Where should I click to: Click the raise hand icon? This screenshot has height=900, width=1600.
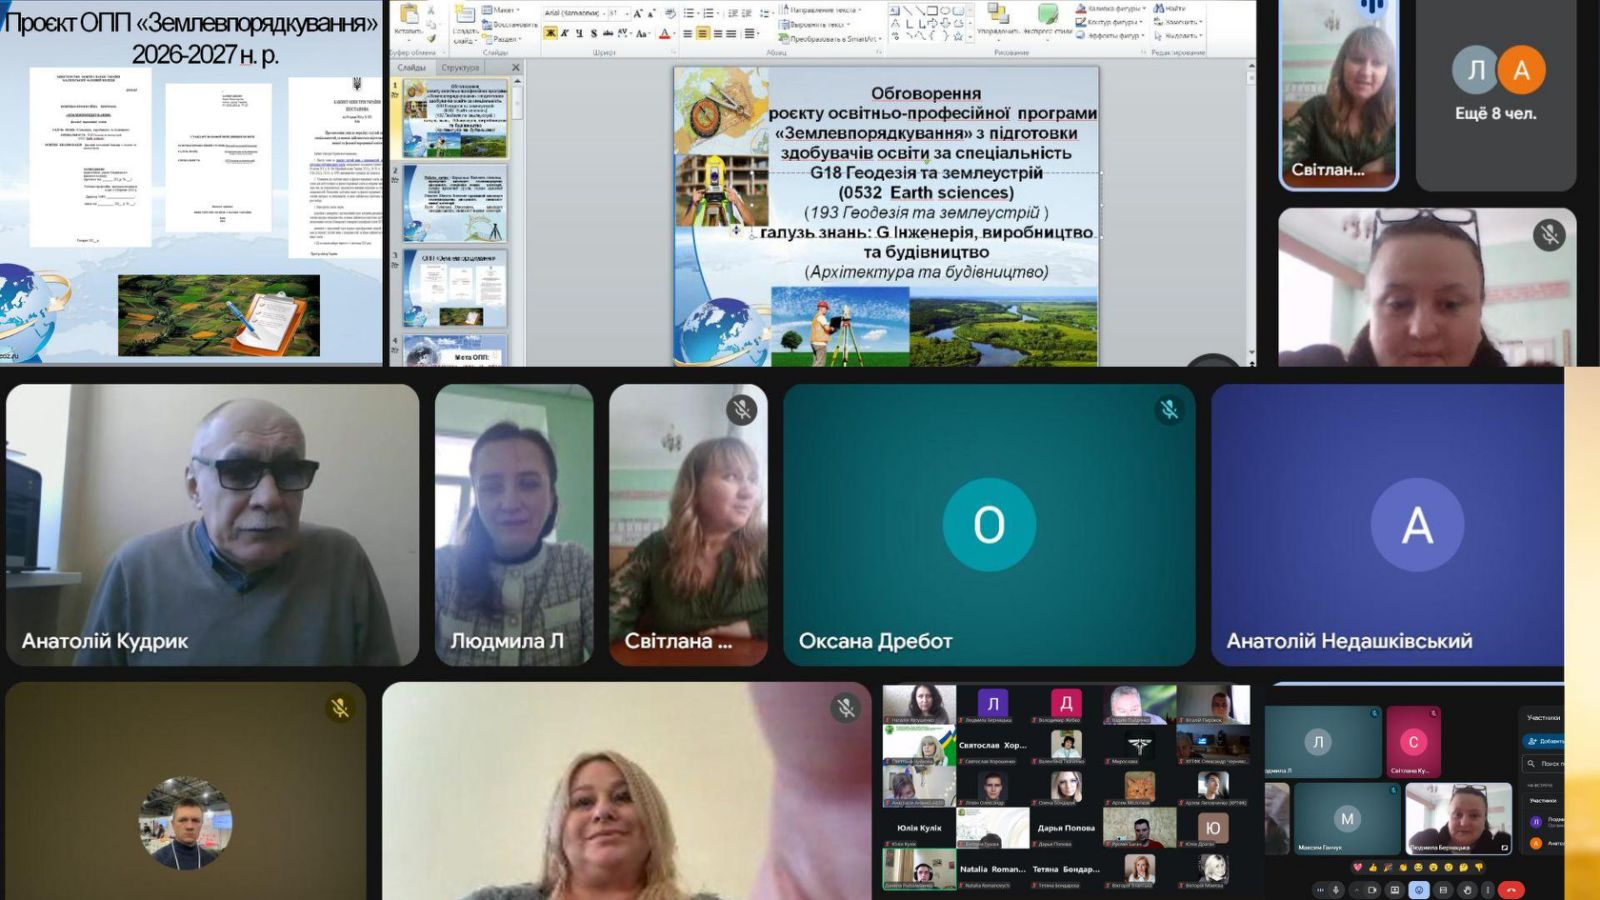click(x=1466, y=889)
